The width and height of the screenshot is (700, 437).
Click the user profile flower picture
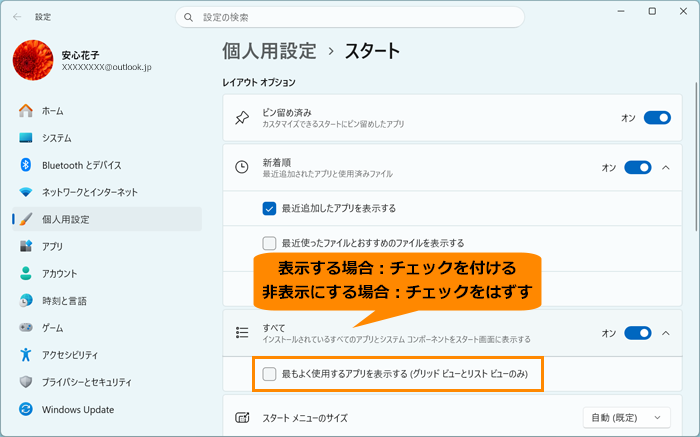pos(33,60)
